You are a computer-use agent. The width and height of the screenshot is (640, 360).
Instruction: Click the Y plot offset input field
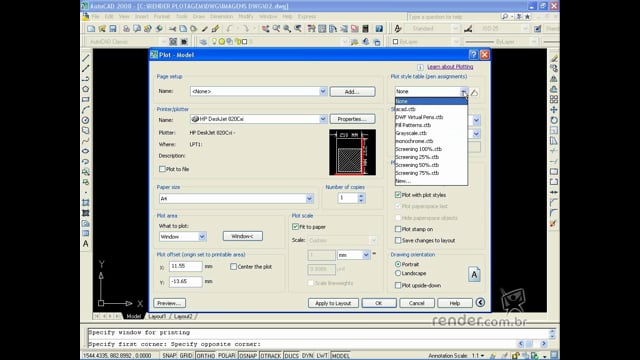pos(186,282)
